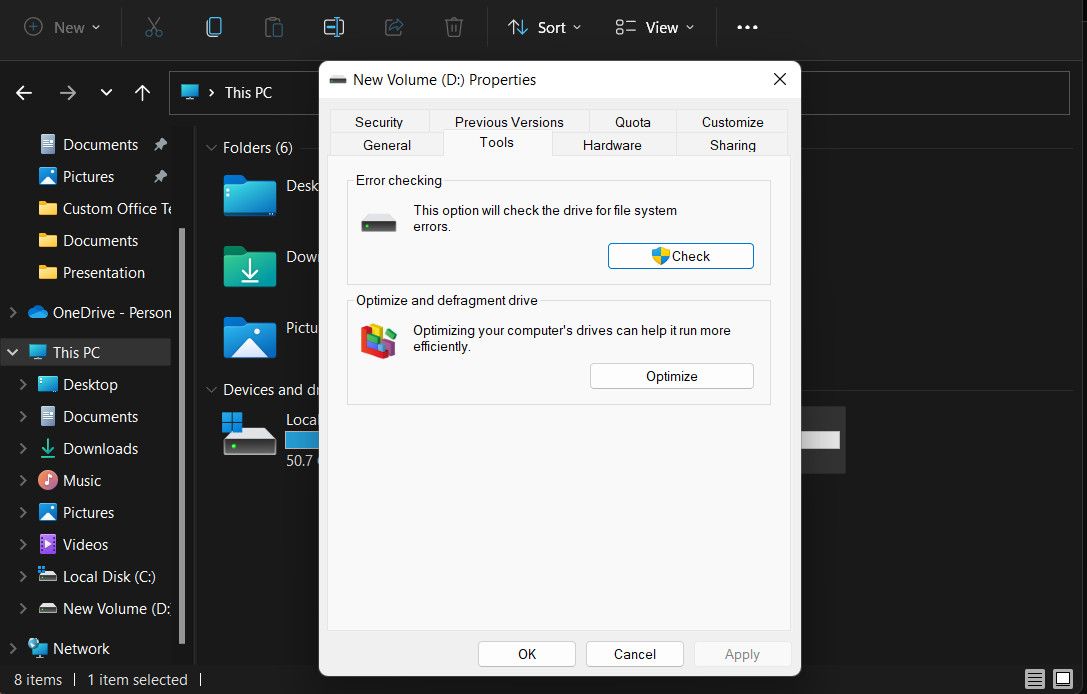This screenshot has height=694, width=1087.
Task: Switch to the Previous Versions tab
Action: (509, 122)
